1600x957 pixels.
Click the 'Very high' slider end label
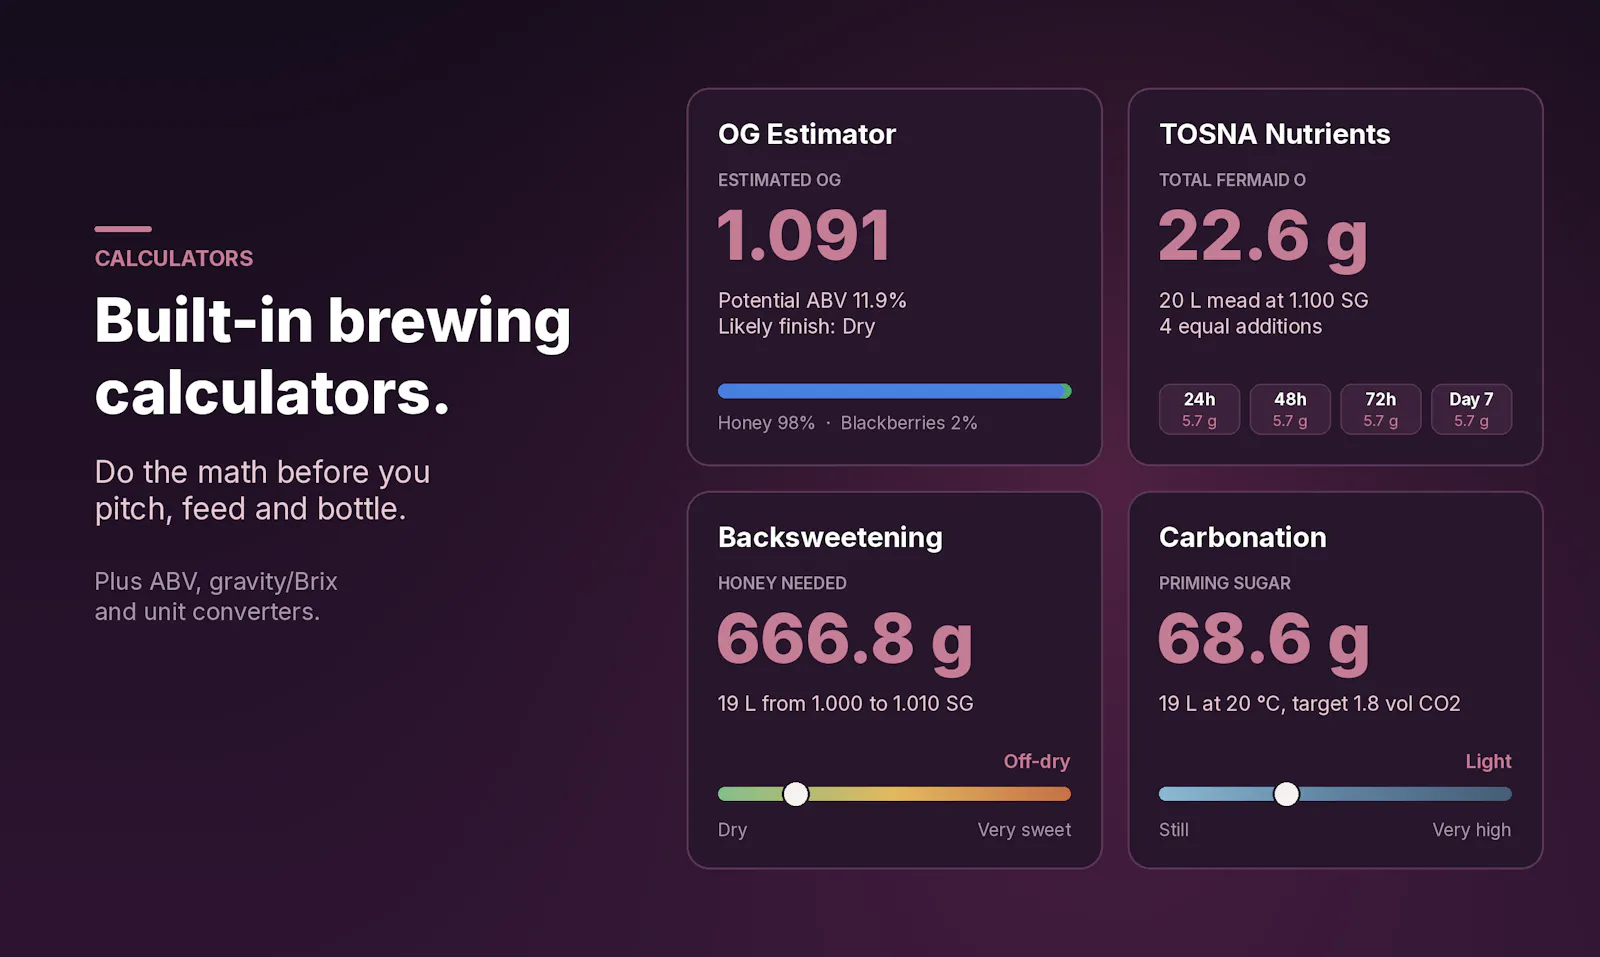pyautogui.click(x=1471, y=830)
